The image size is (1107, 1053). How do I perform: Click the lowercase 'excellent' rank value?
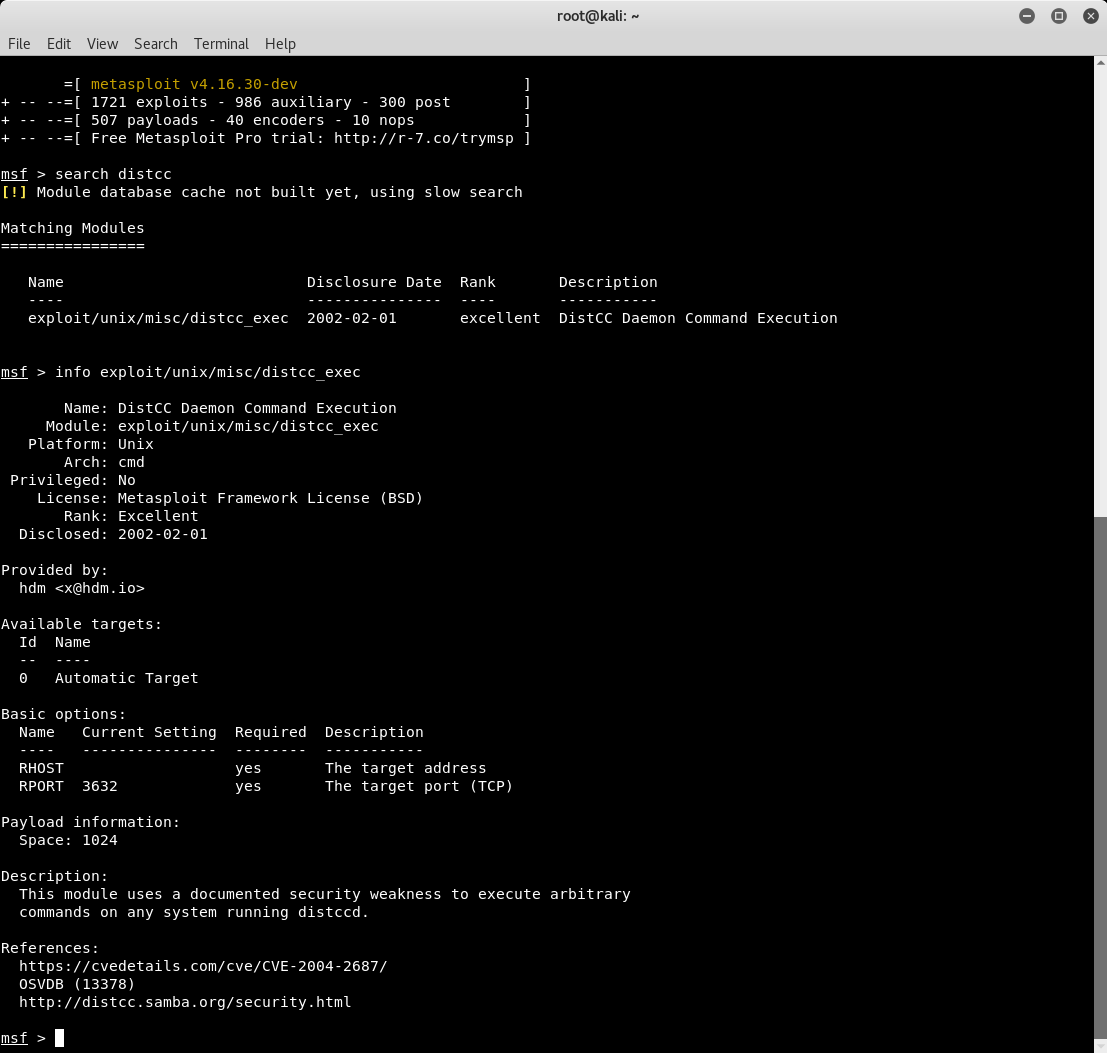click(500, 318)
